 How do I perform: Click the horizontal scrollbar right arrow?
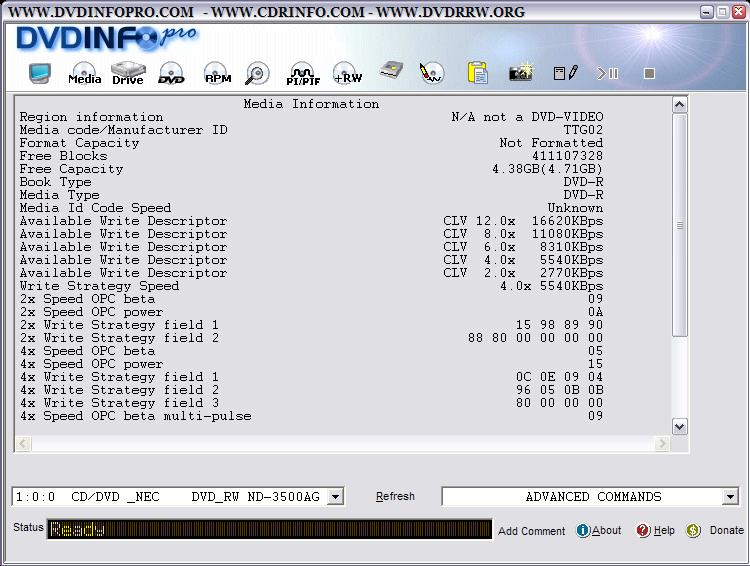662,444
